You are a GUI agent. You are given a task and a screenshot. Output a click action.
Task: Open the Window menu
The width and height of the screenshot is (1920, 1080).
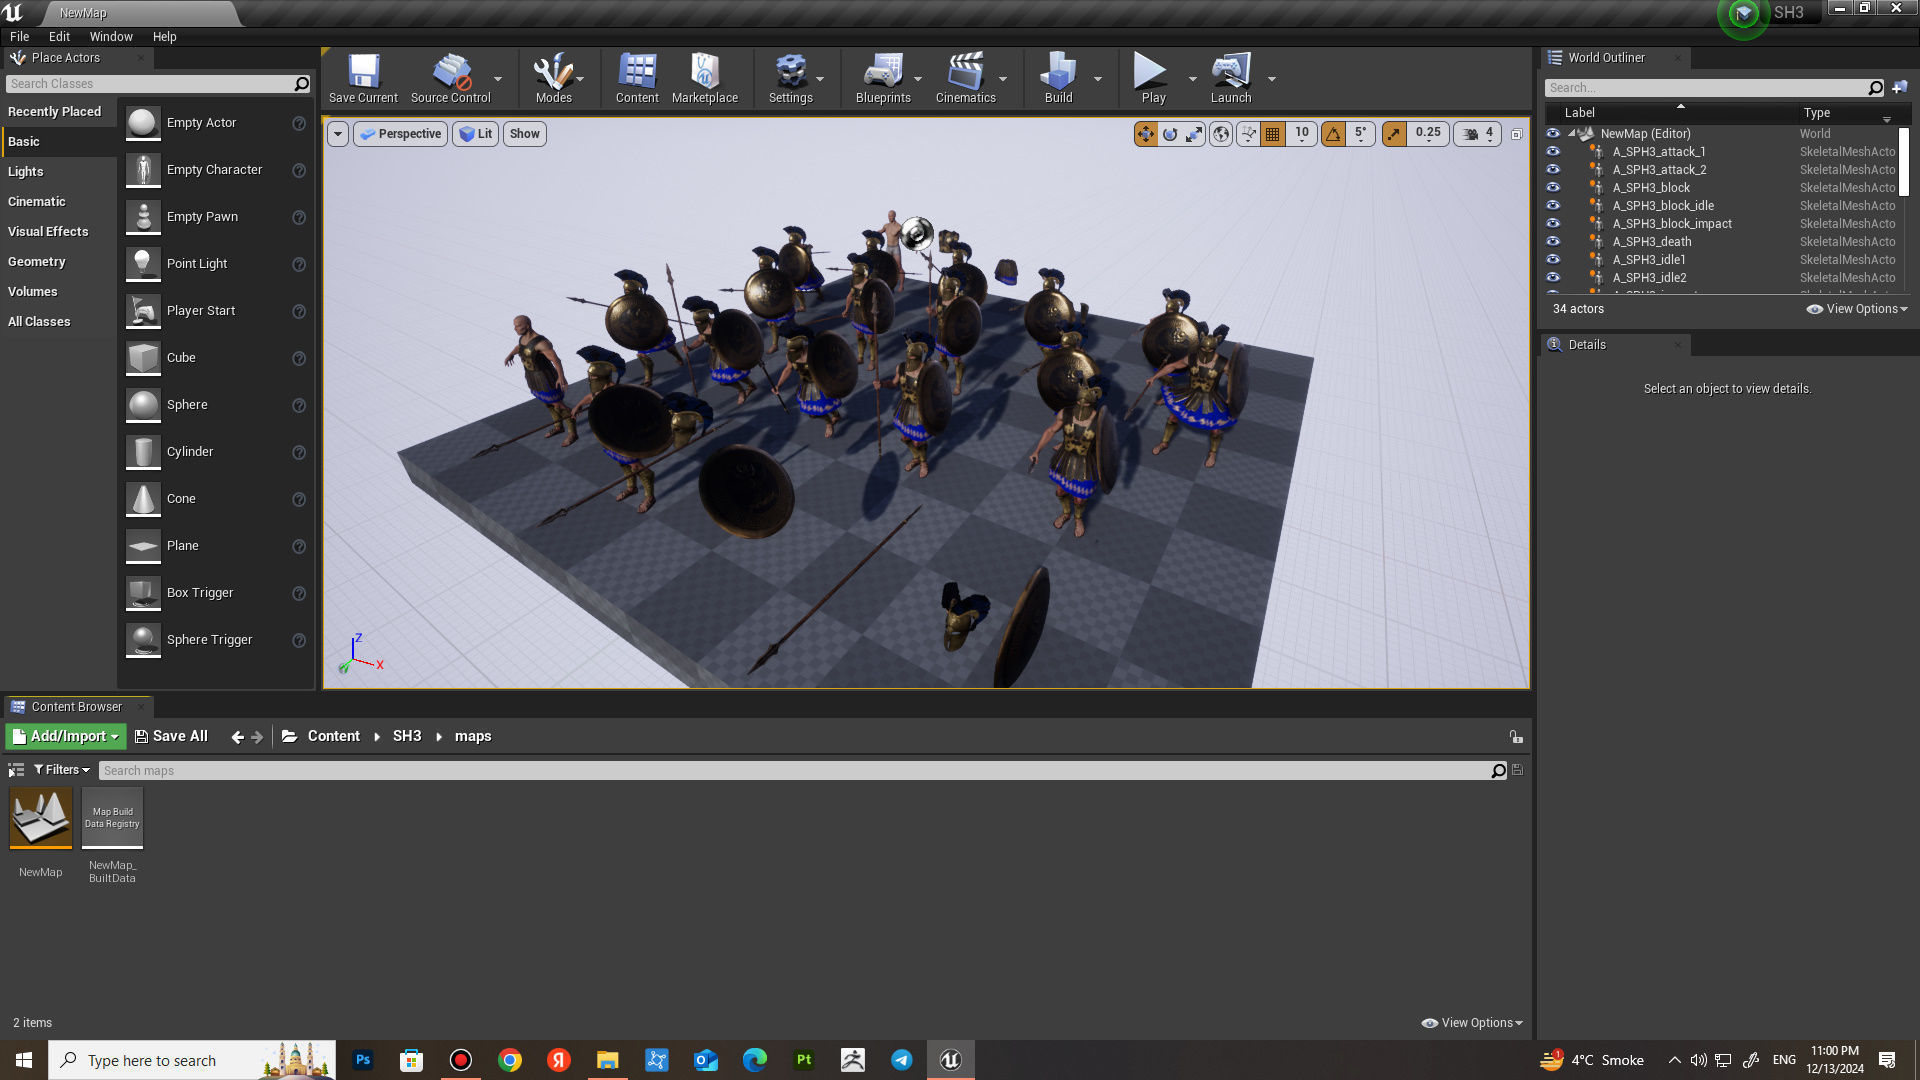110,36
